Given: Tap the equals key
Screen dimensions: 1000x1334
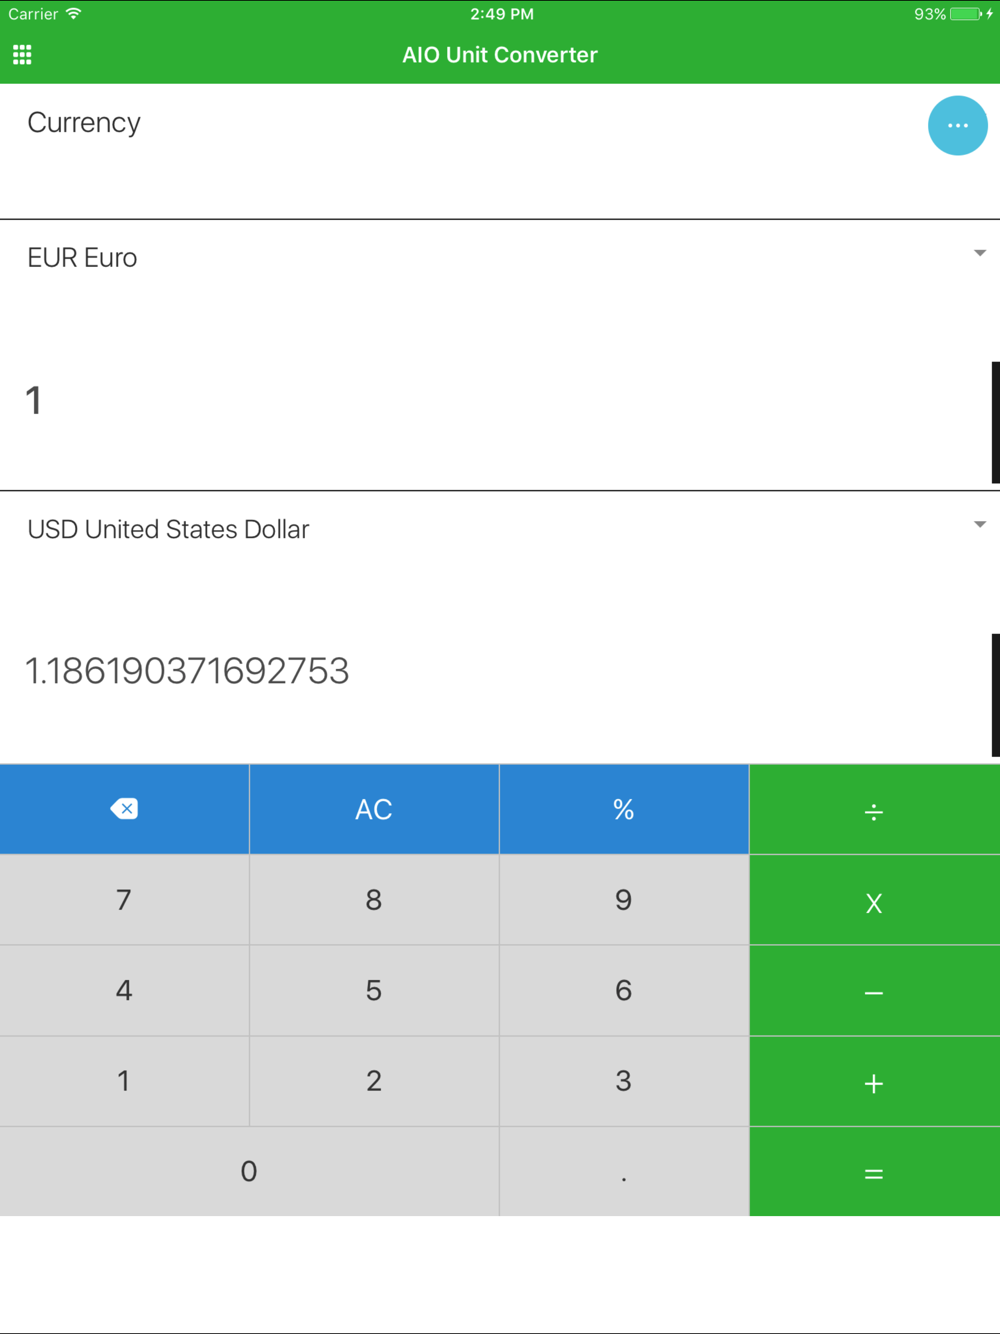Looking at the screenshot, I should tap(874, 1172).
